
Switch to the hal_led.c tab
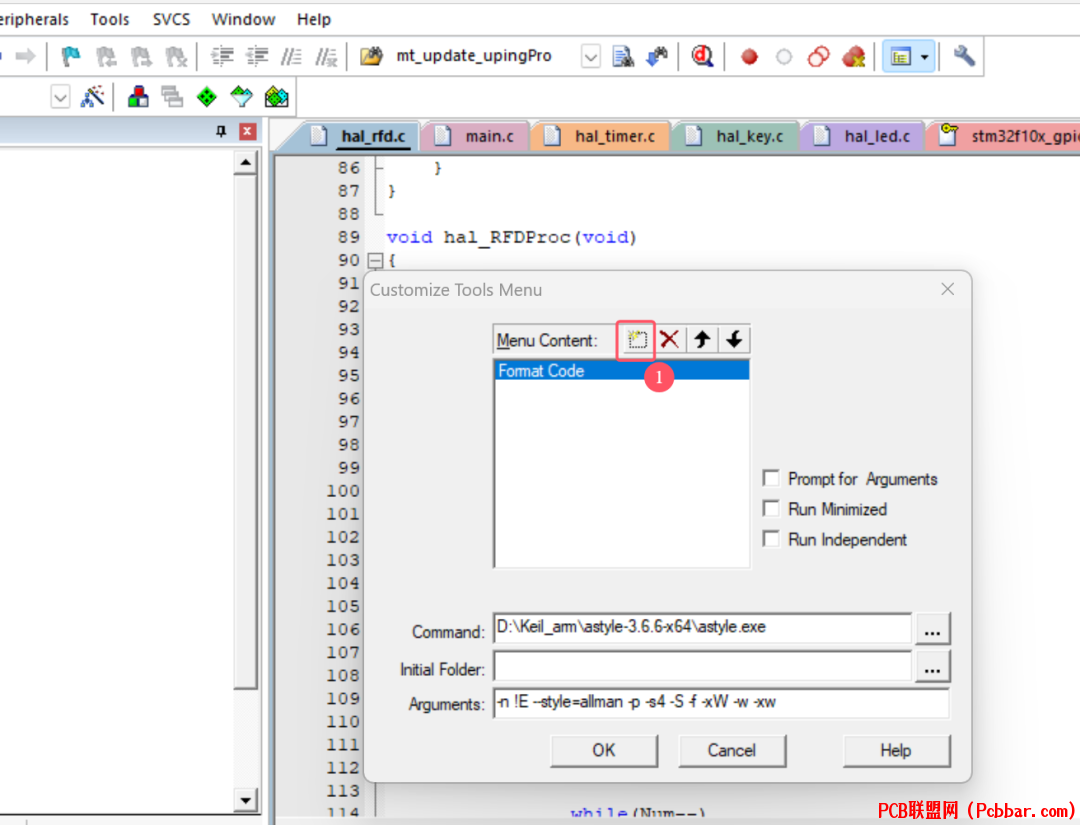tap(864, 136)
